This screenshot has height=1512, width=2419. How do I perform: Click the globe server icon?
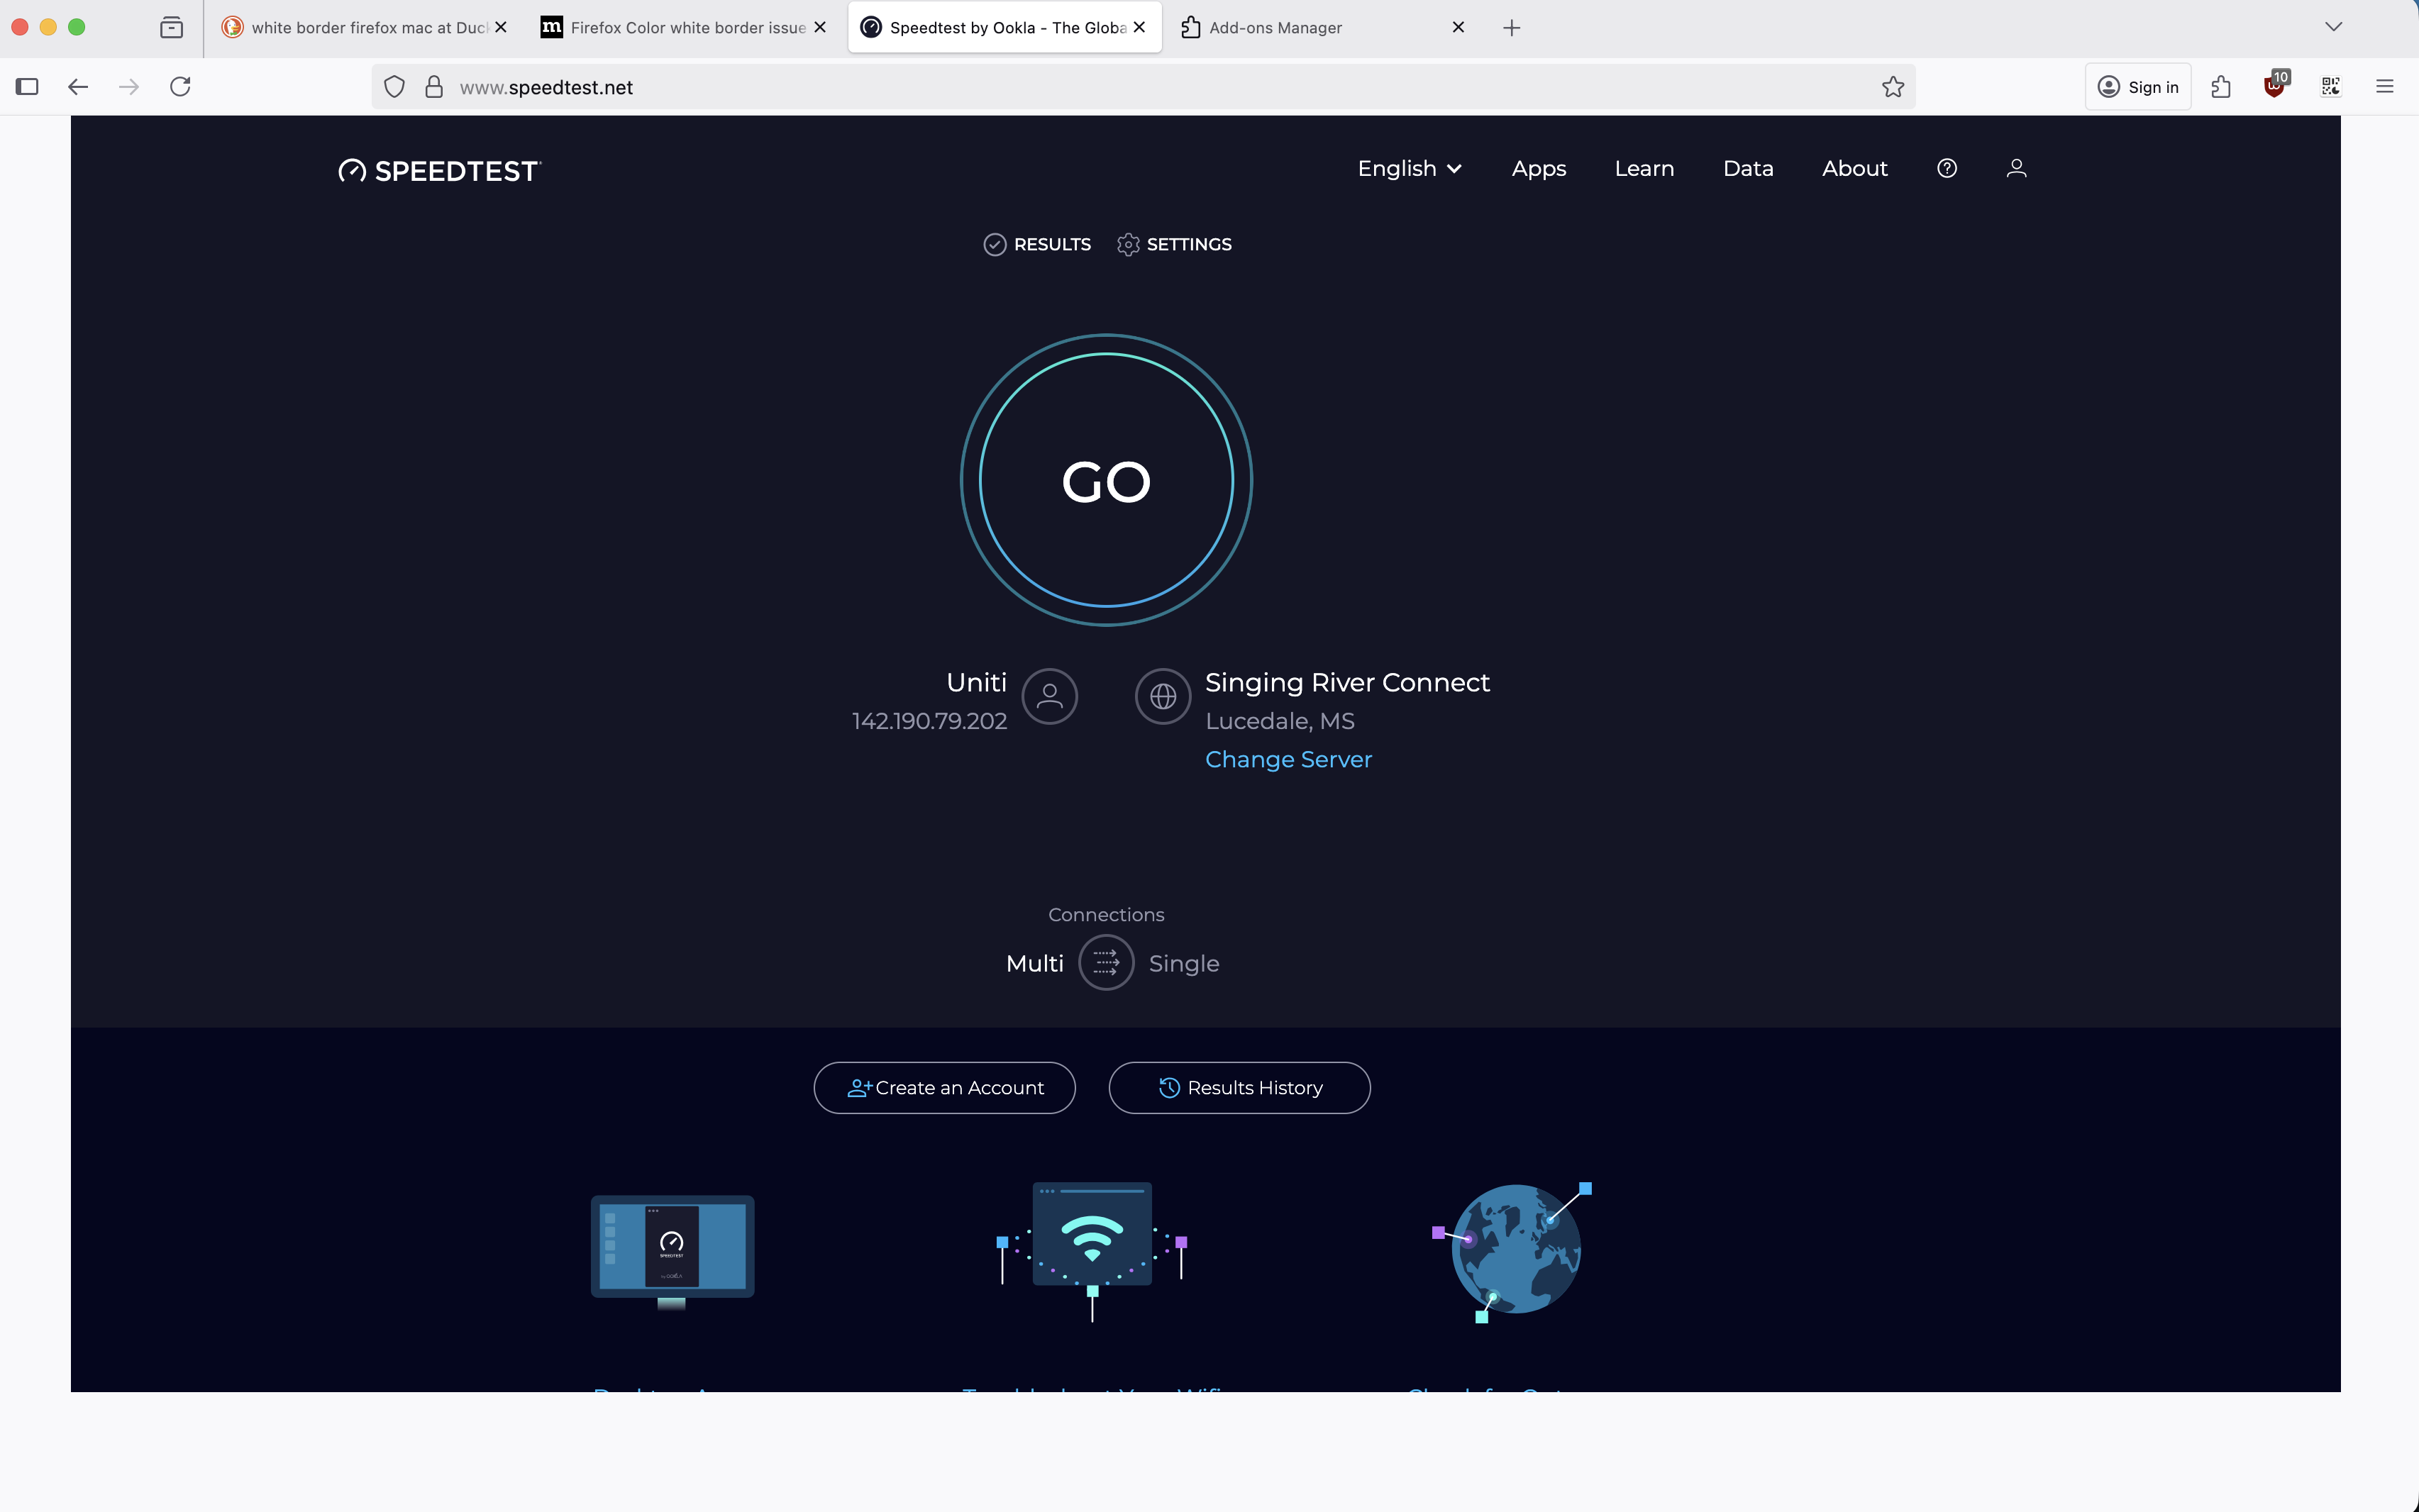1162,696
